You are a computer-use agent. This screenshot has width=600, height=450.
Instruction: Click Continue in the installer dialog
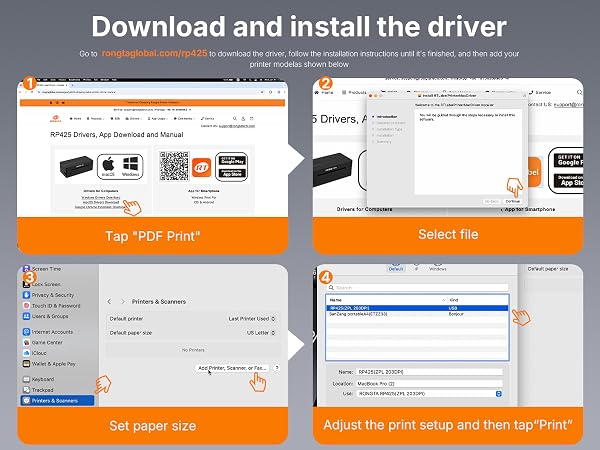coord(512,201)
